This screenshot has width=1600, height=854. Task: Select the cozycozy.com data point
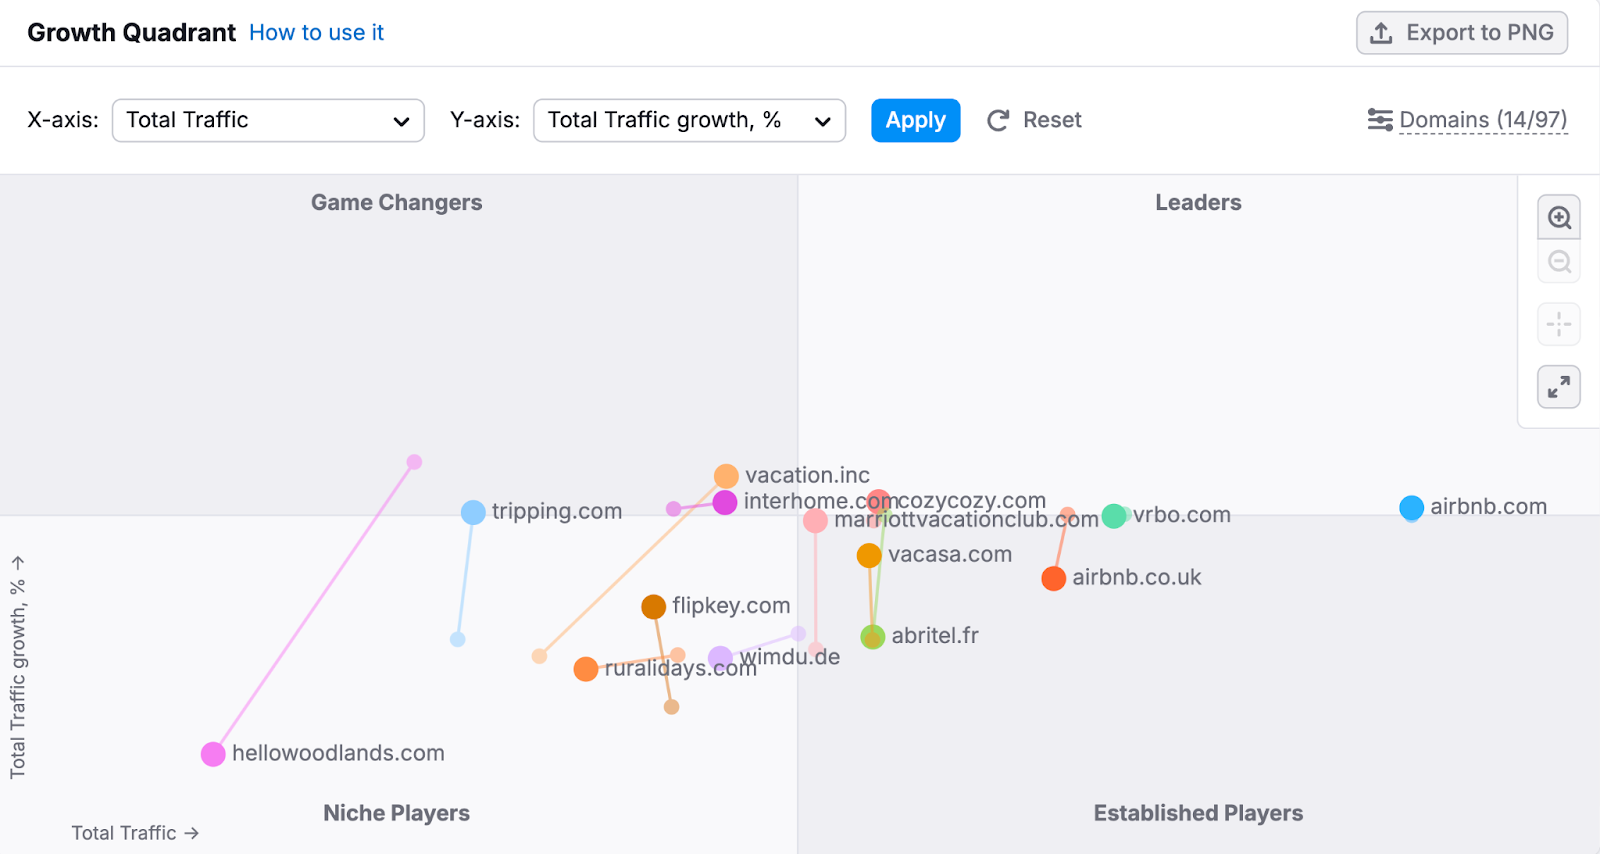879,500
